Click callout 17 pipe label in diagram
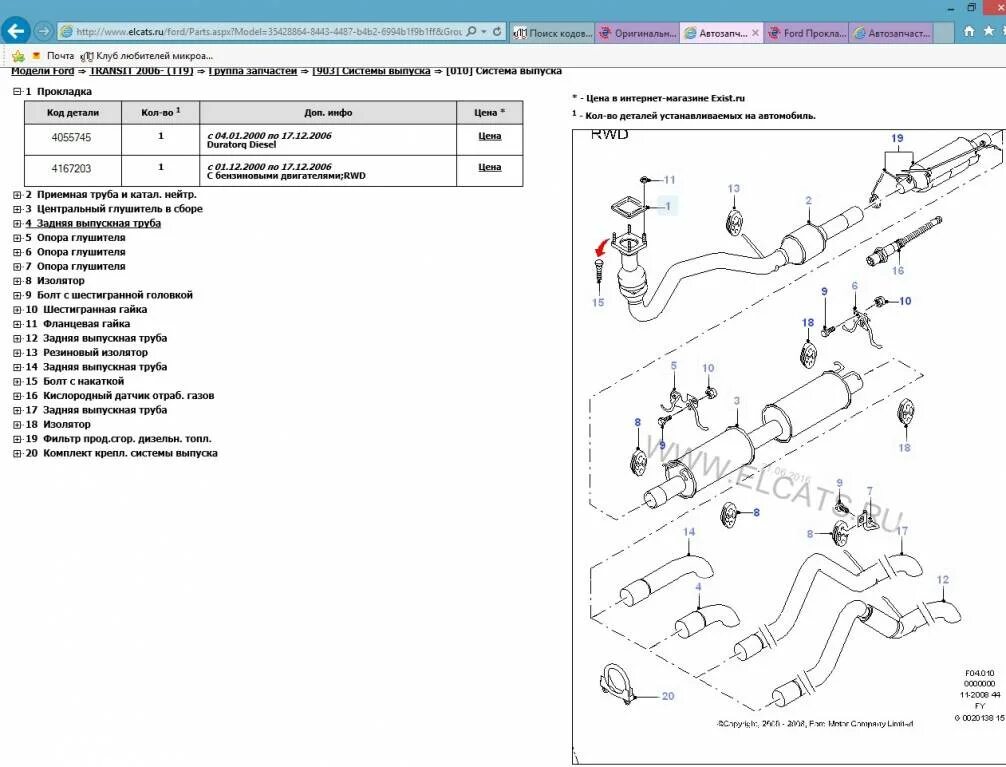This screenshot has width=1006, height=767. point(902,530)
